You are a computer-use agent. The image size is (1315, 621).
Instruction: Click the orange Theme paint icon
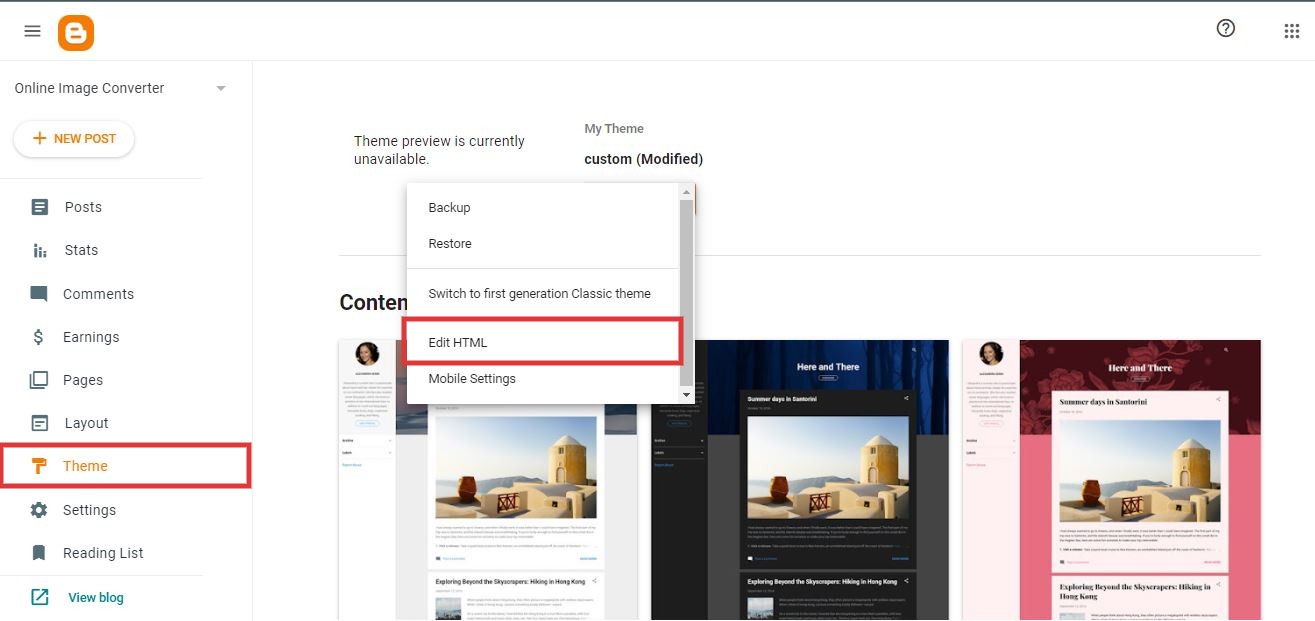pyautogui.click(x=39, y=465)
